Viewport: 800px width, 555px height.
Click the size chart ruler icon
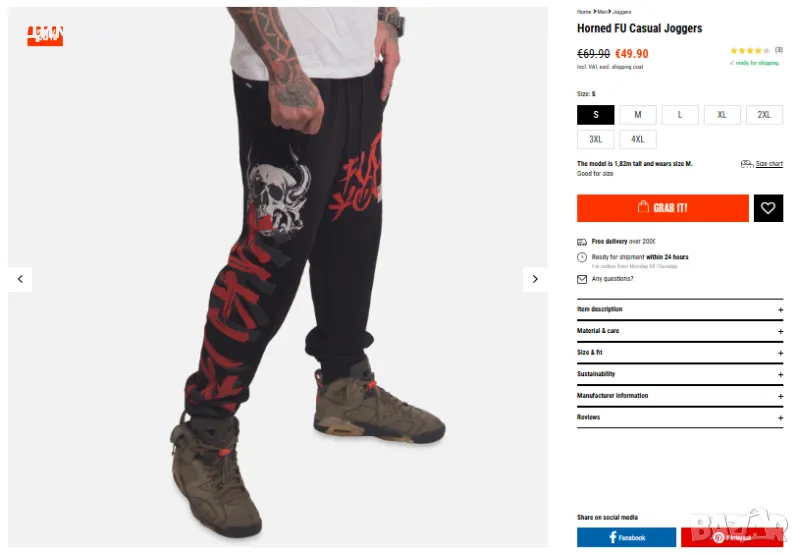(x=746, y=164)
